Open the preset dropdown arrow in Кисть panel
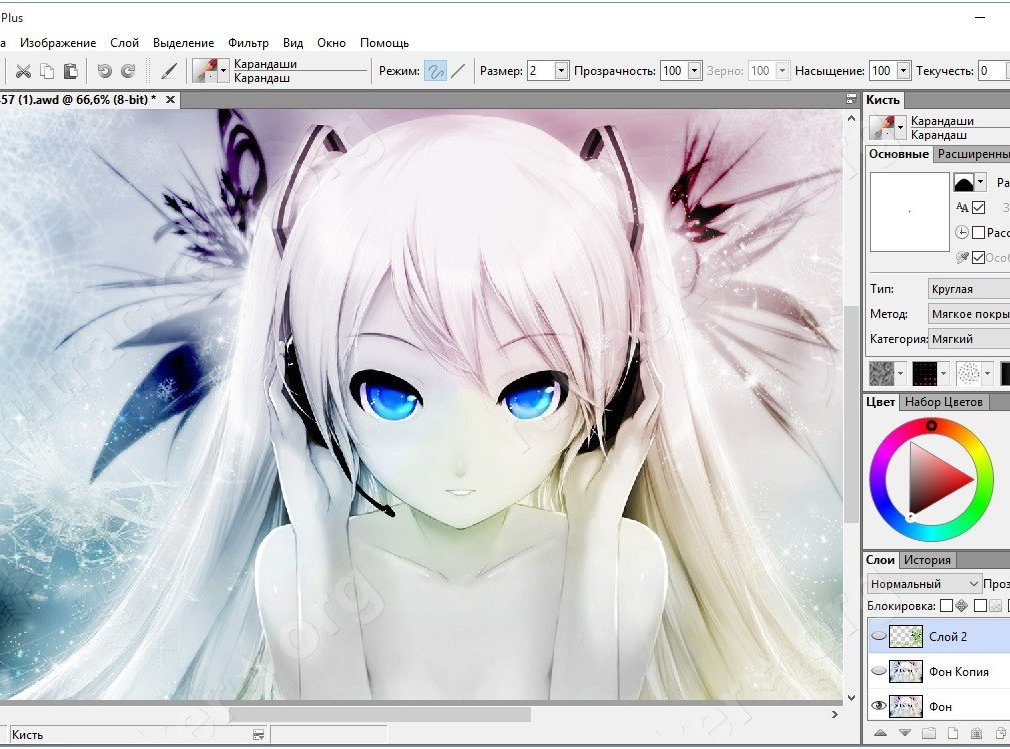The height and width of the screenshot is (749, 1010). 900,127
